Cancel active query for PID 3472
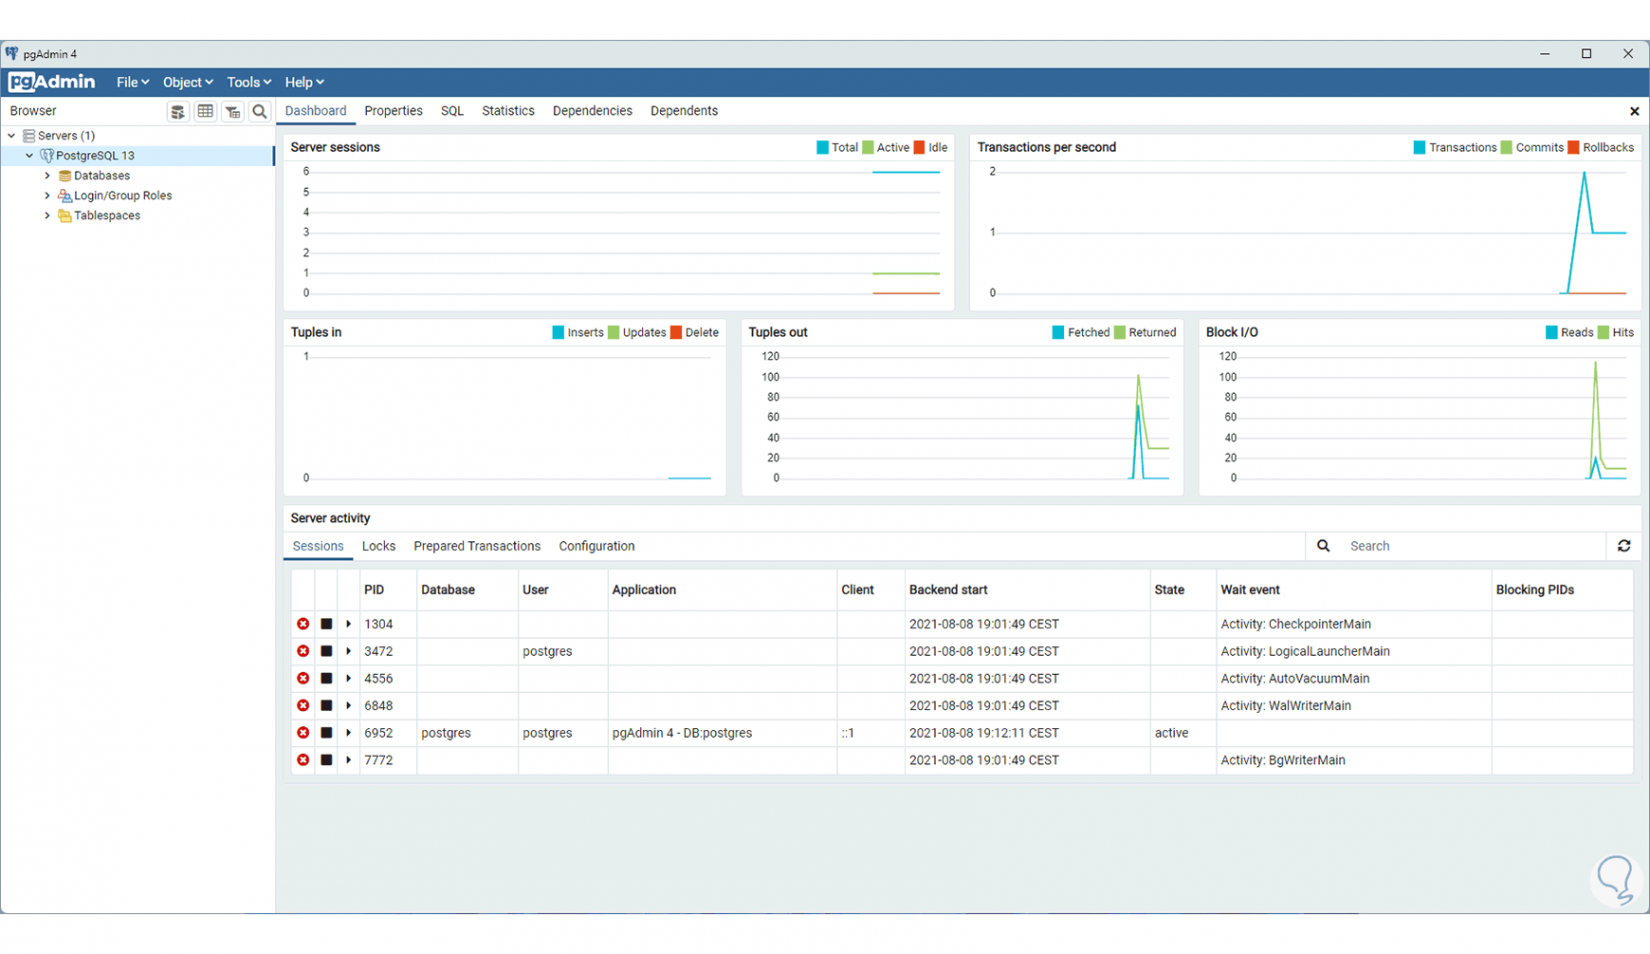Screen dimensions: 1650x954 coord(326,651)
